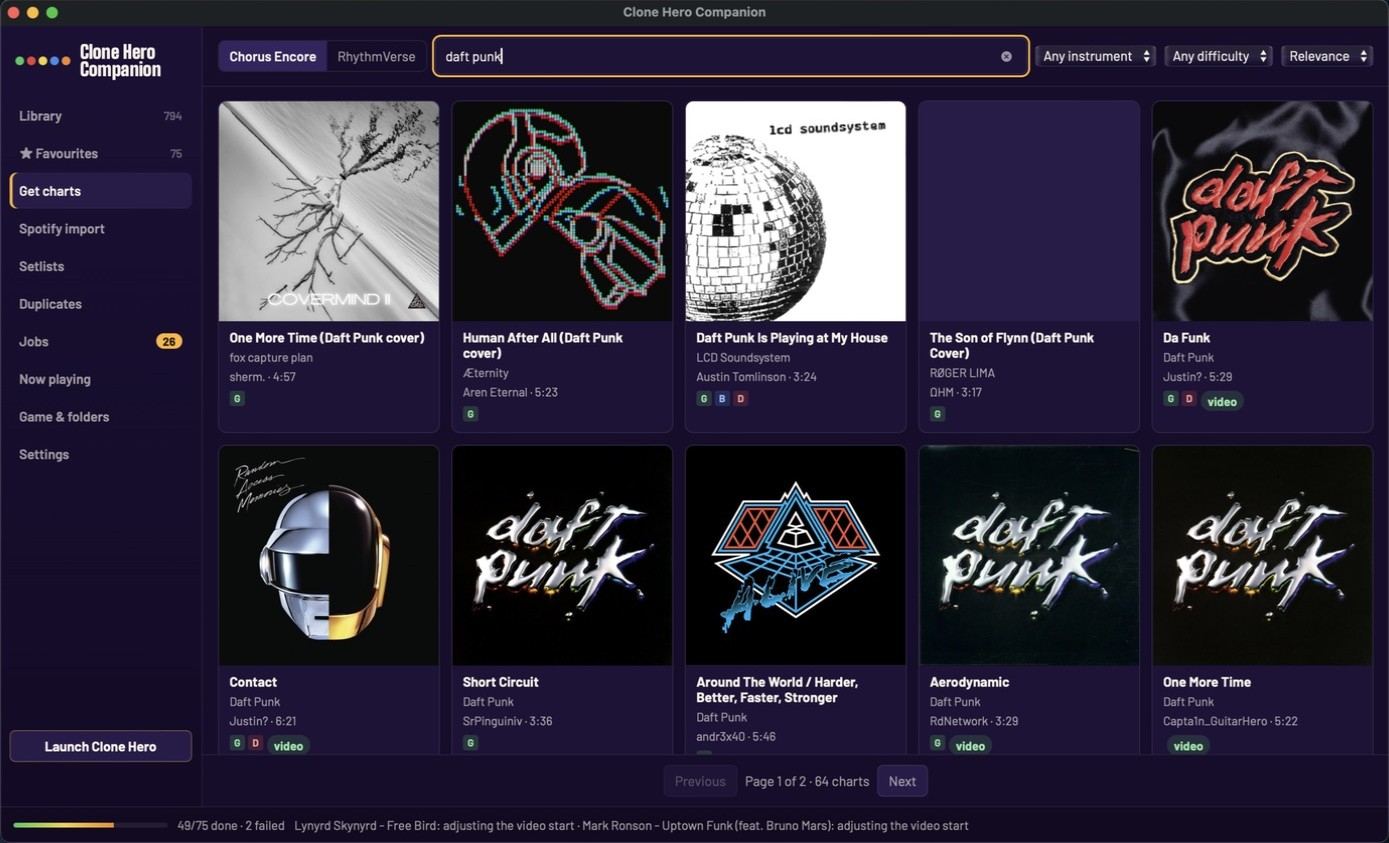The height and width of the screenshot is (843, 1389).
Task: Switch source to RhythmVerse
Action: (376, 56)
